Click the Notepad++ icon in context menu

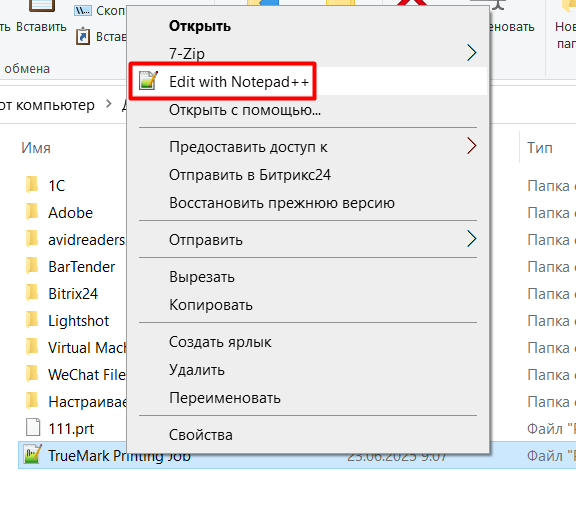148,80
